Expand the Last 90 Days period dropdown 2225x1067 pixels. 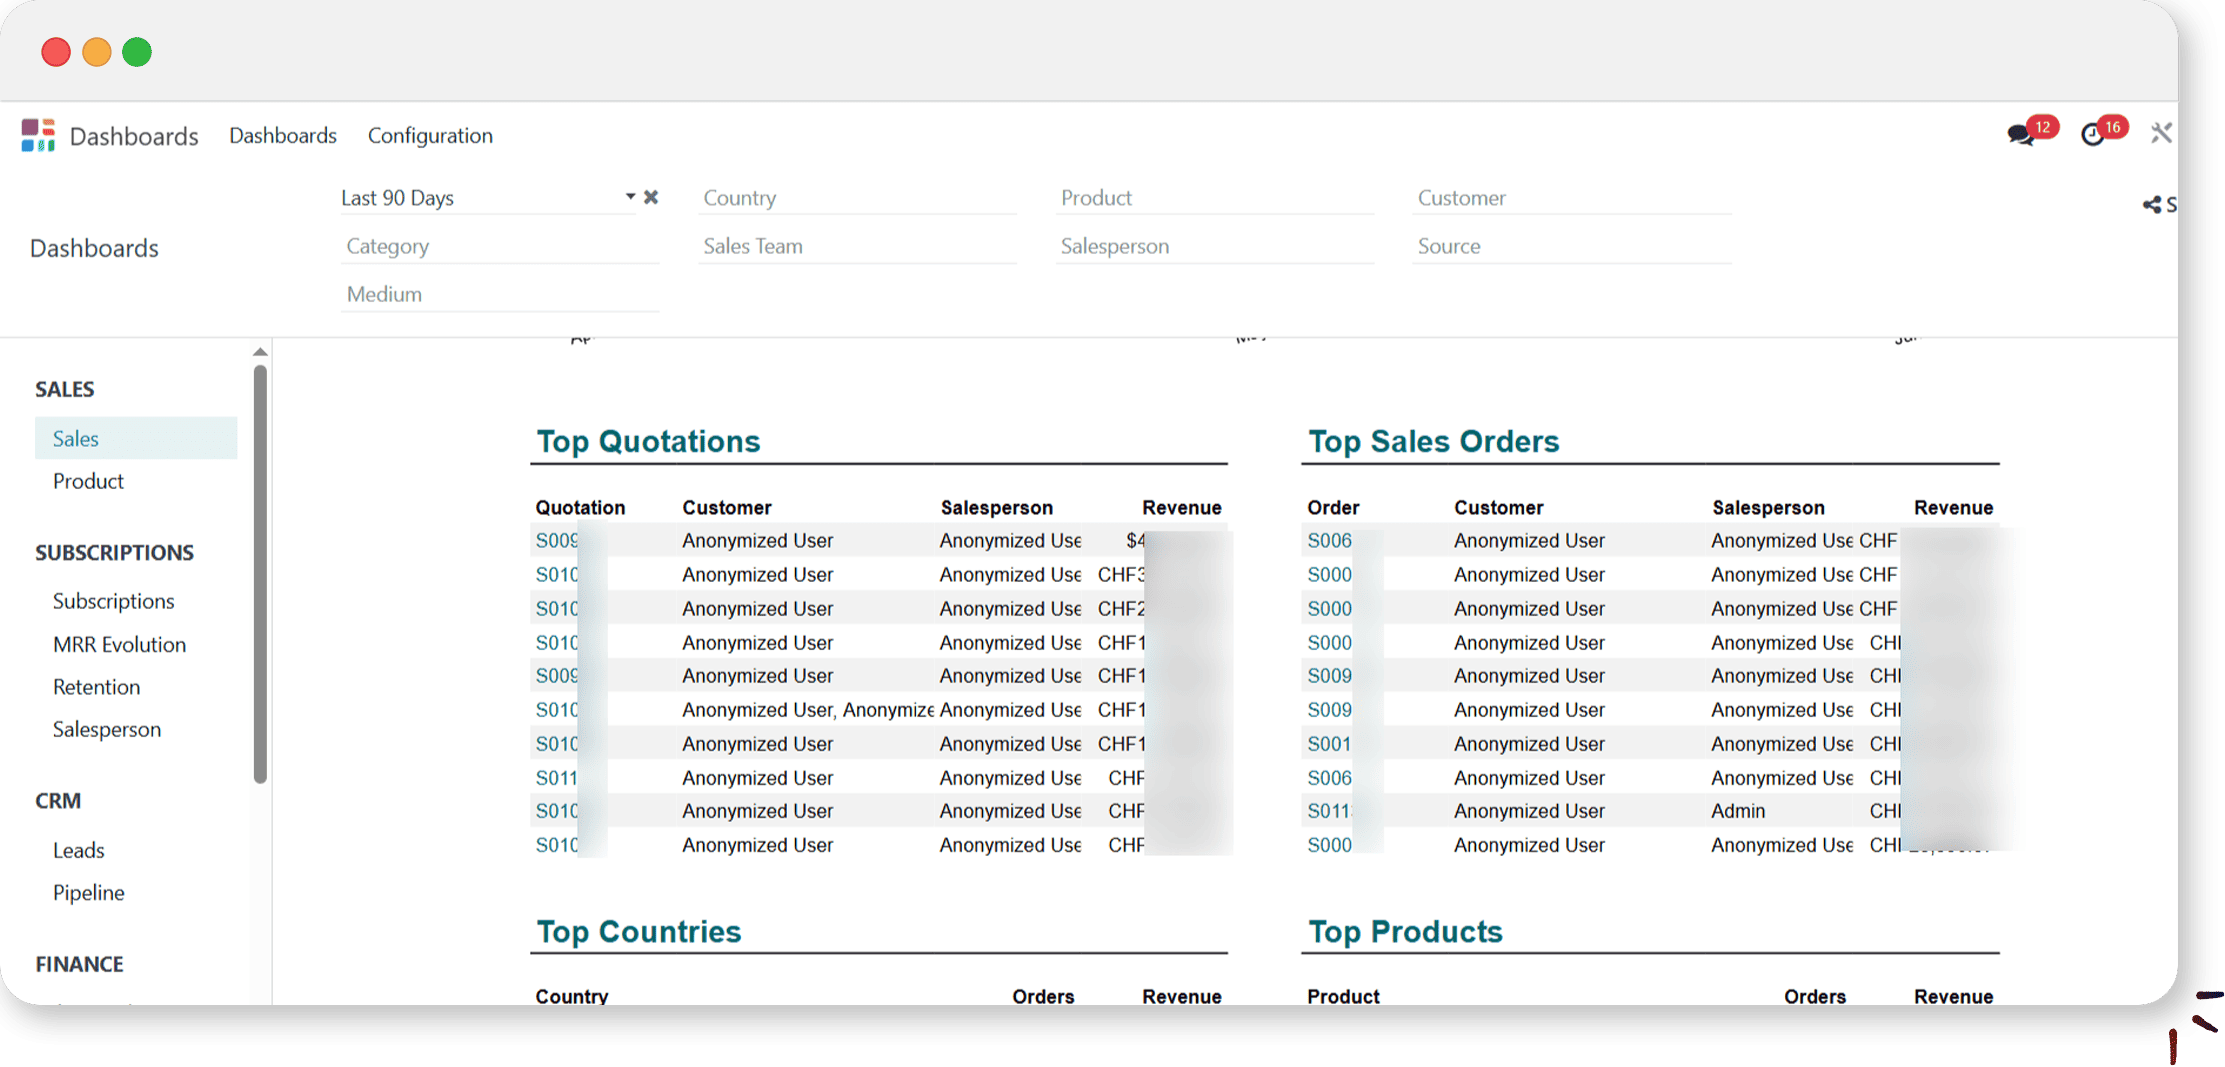(630, 197)
